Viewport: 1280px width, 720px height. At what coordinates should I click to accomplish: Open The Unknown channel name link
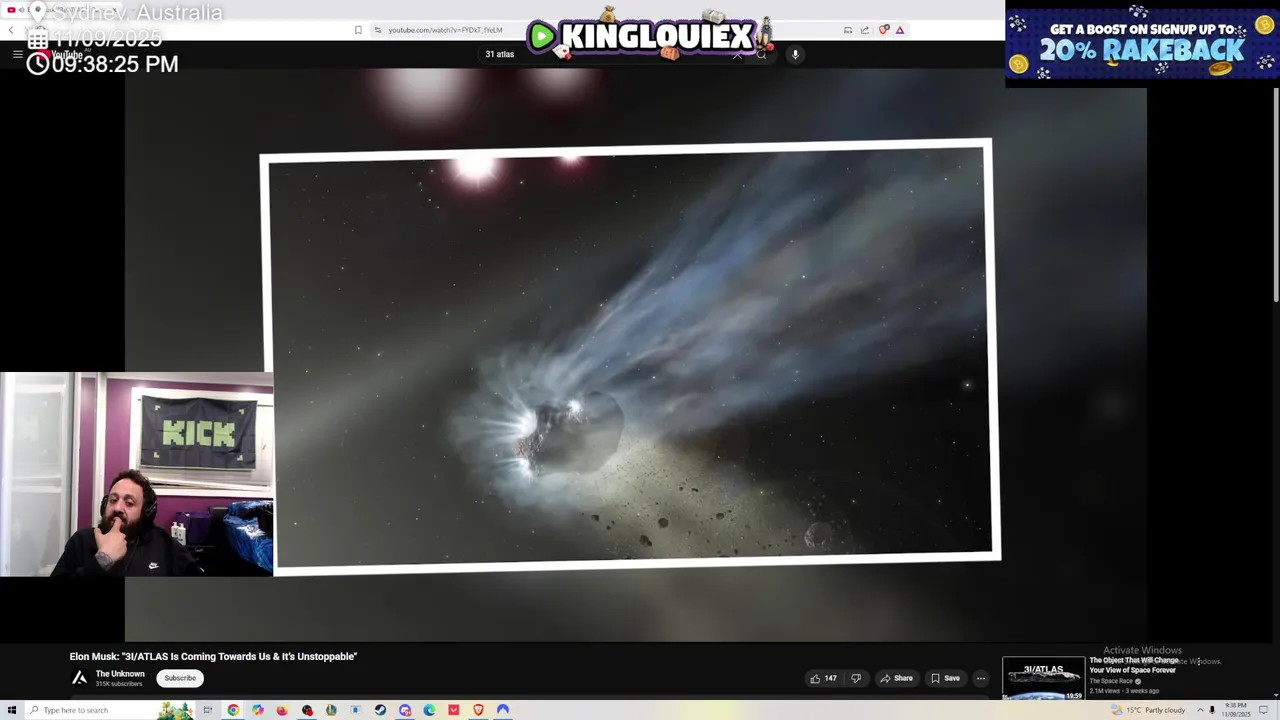coord(120,674)
